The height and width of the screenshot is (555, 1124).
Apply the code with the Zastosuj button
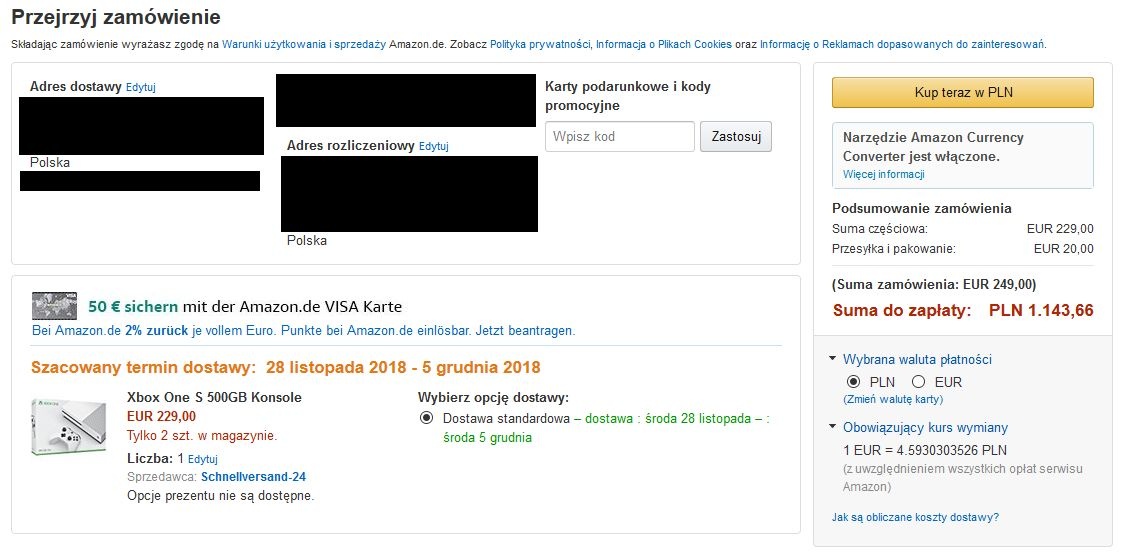[x=736, y=136]
